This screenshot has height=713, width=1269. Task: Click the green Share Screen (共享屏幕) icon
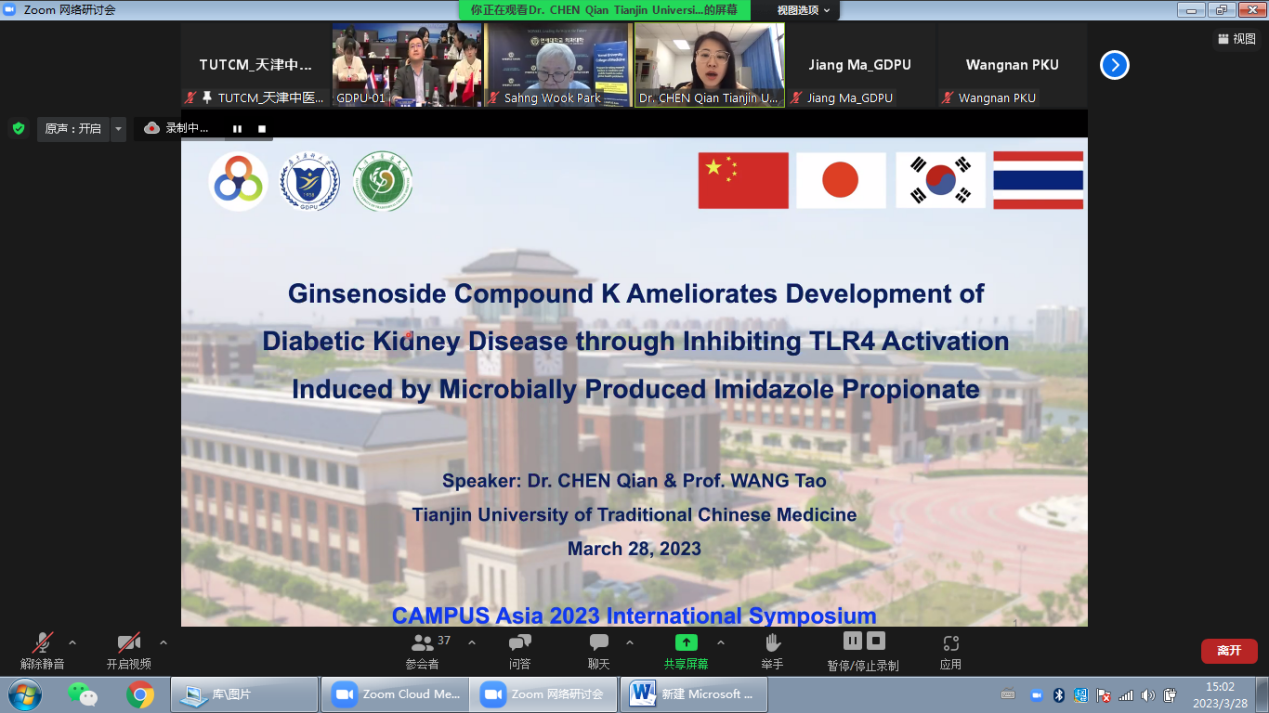tap(686, 643)
